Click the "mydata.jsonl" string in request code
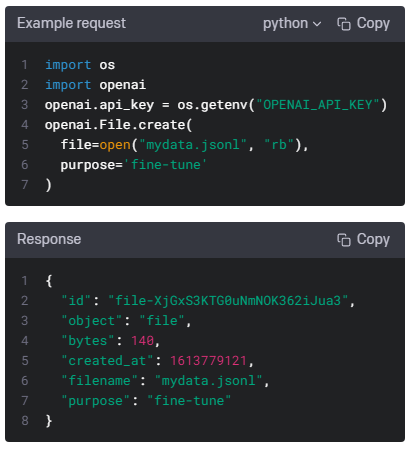The height and width of the screenshot is (449, 412). tap(193, 145)
